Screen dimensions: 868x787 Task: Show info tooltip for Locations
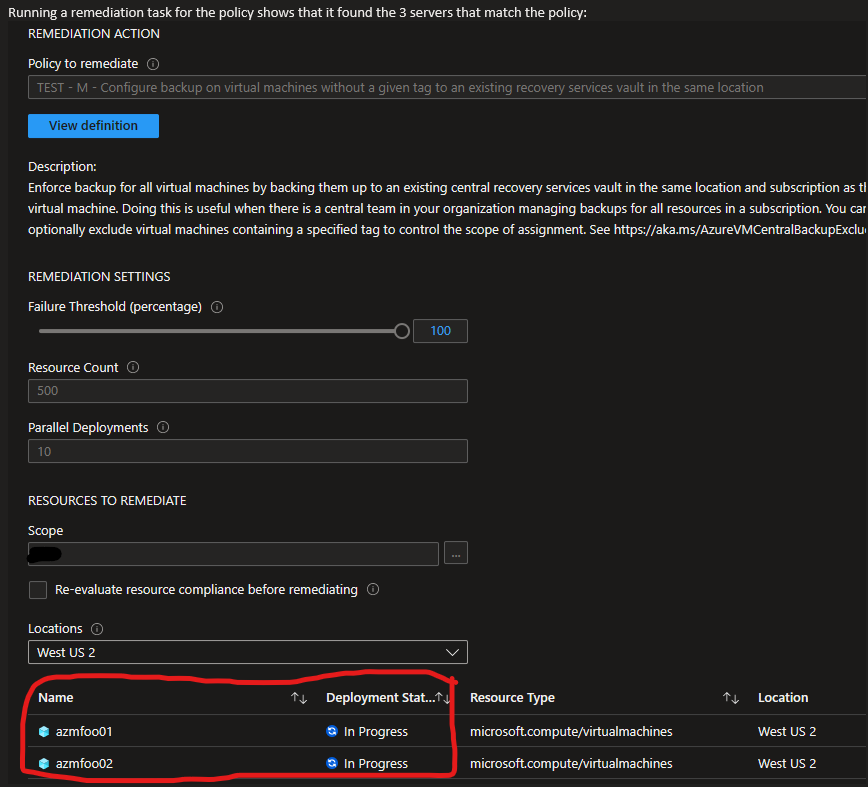pyautogui.click(x=97, y=629)
